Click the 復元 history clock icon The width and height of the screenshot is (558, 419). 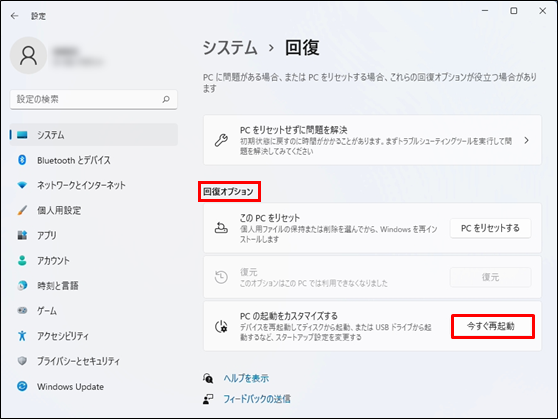pyautogui.click(x=221, y=277)
